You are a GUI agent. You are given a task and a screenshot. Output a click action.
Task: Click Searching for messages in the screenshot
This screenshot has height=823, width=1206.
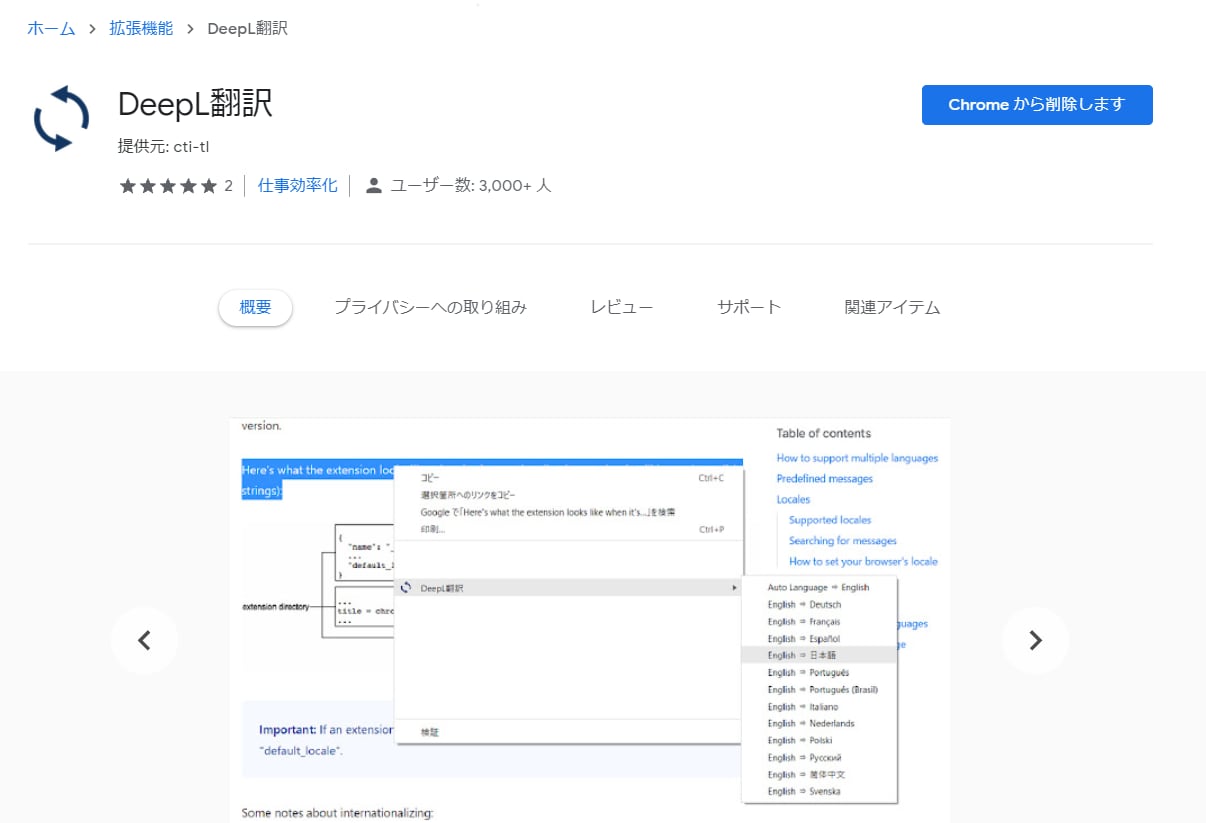(843, 541)
